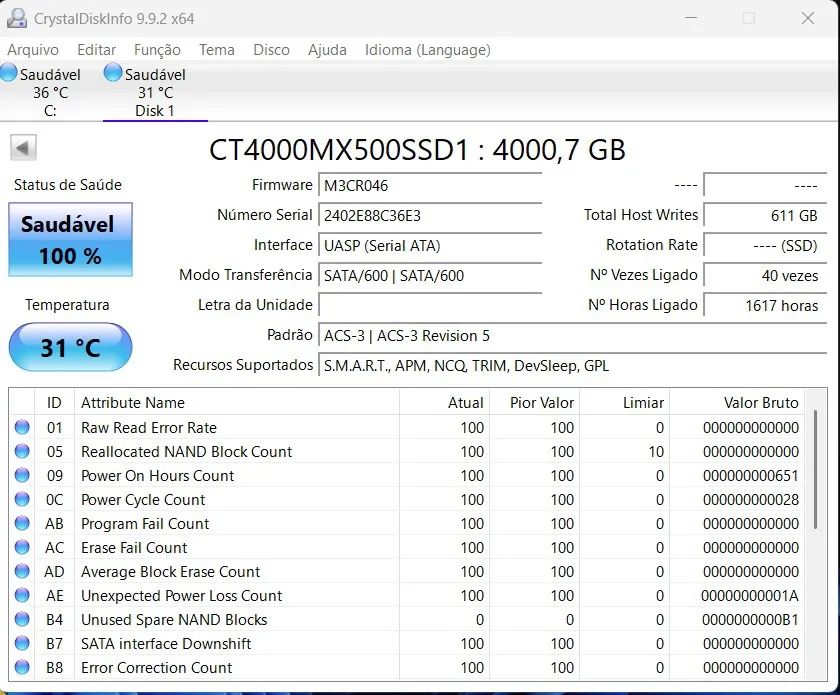Click the empty Letra da Unidade field
This screenshot has height=695, width=840.
430,305
